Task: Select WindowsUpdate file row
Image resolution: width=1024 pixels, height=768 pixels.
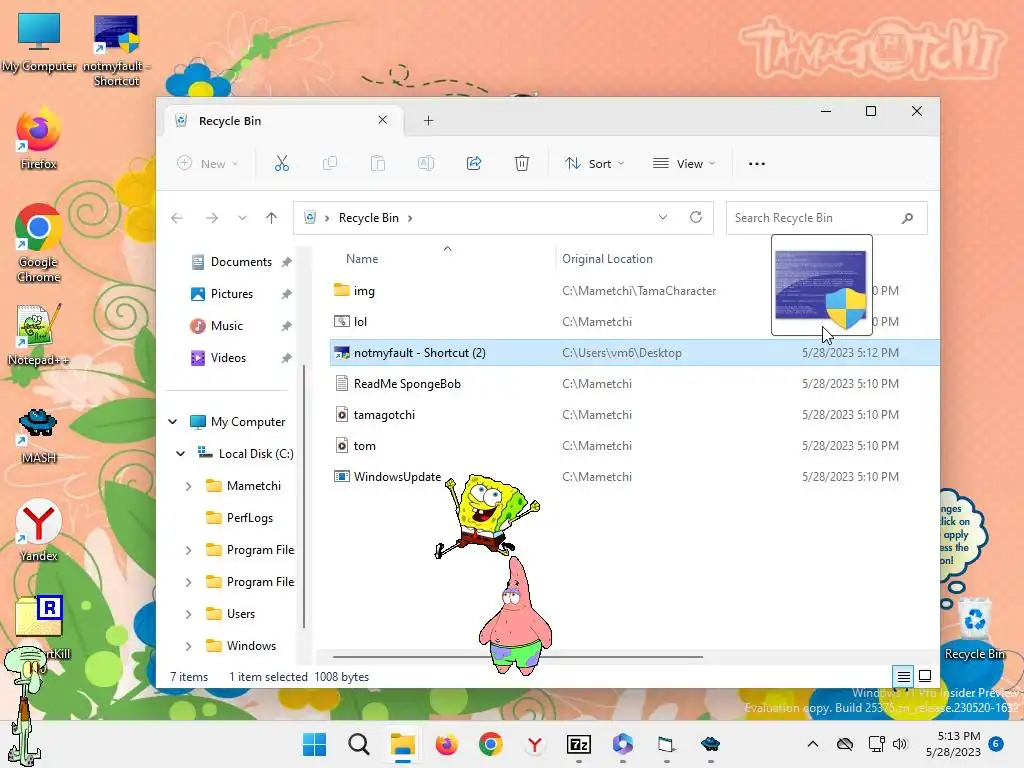Action: 633,477
